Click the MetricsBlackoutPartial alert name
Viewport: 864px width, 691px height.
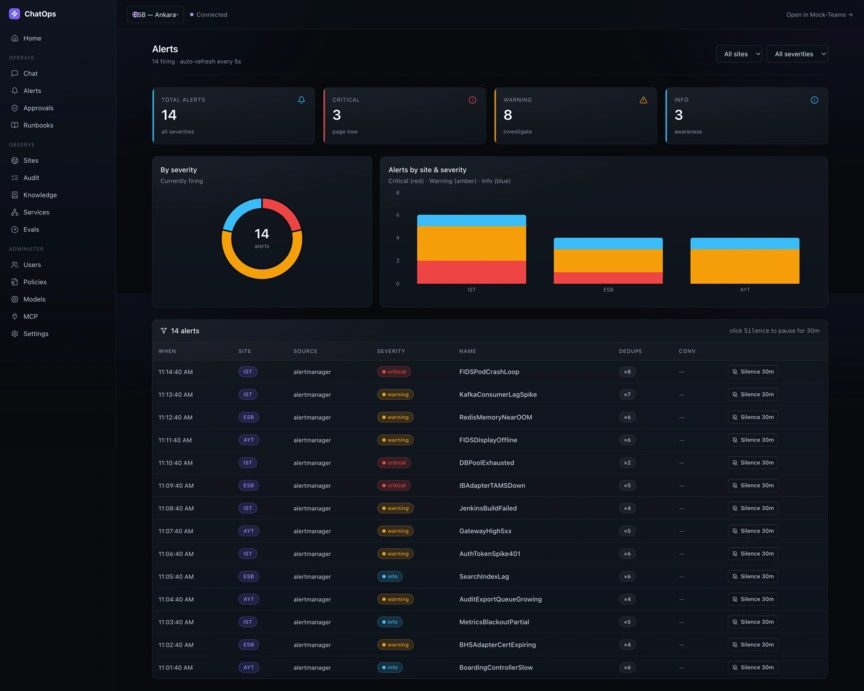(494, 622)
